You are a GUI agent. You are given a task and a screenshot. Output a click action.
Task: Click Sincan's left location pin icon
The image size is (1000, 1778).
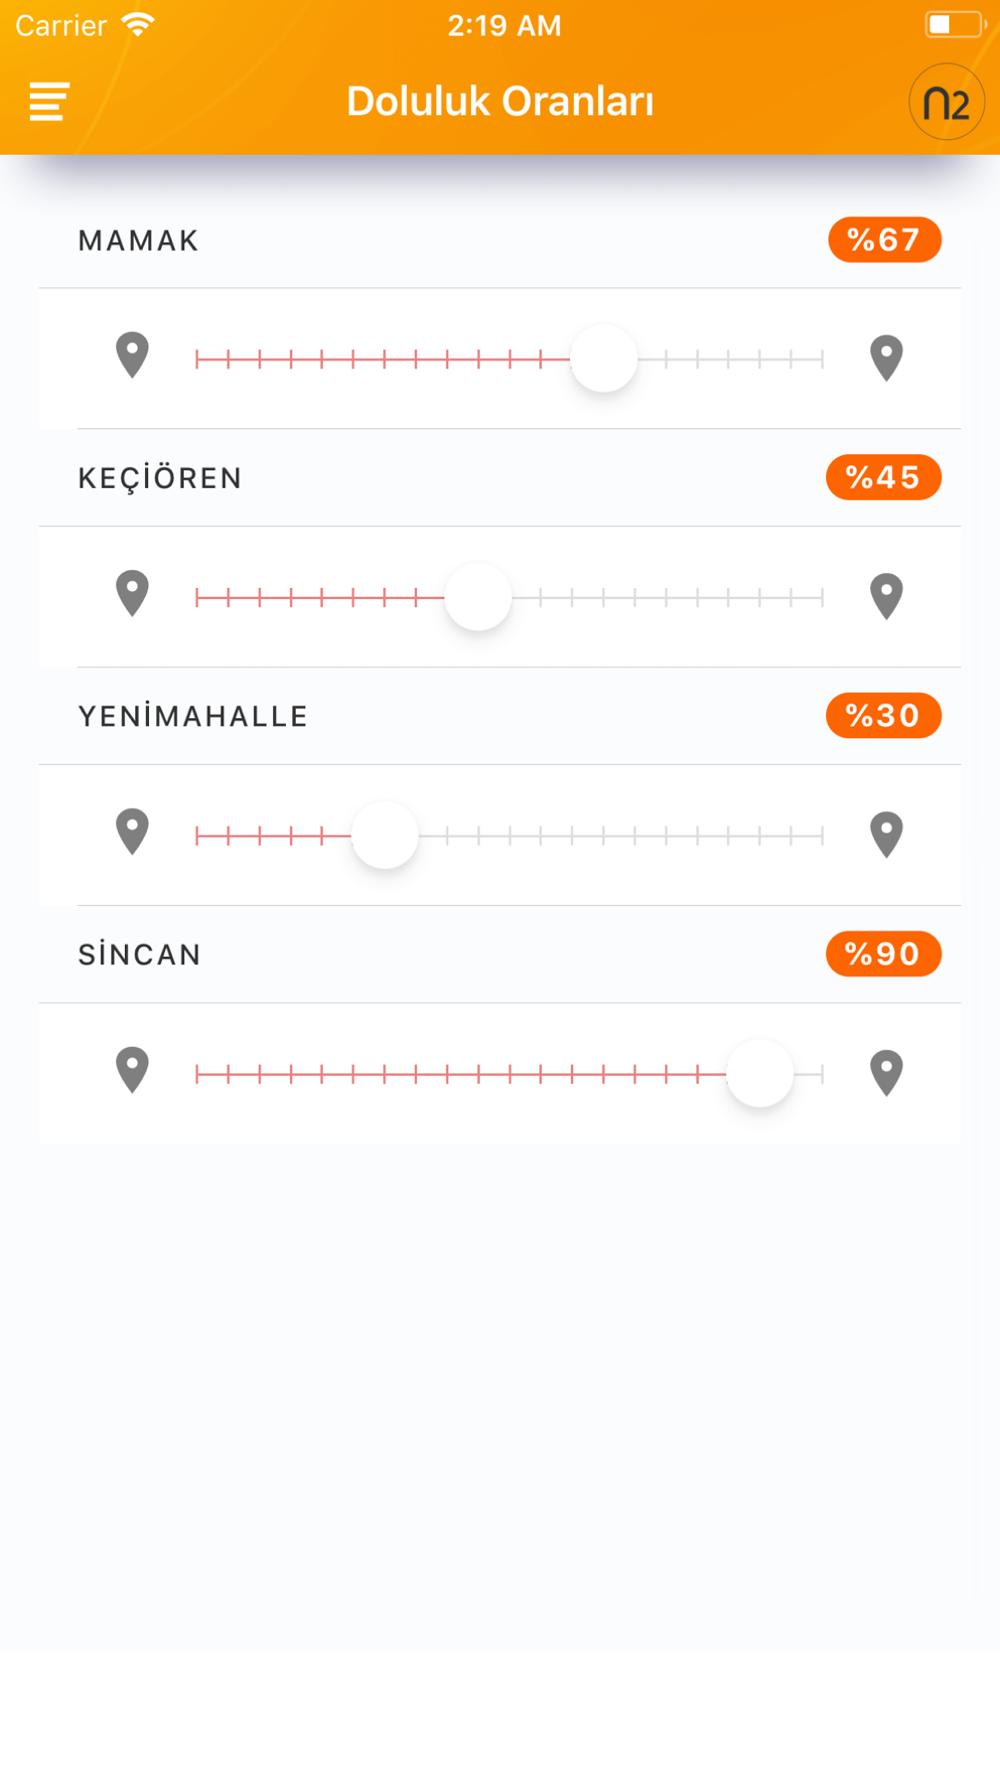coord(132,1070)
